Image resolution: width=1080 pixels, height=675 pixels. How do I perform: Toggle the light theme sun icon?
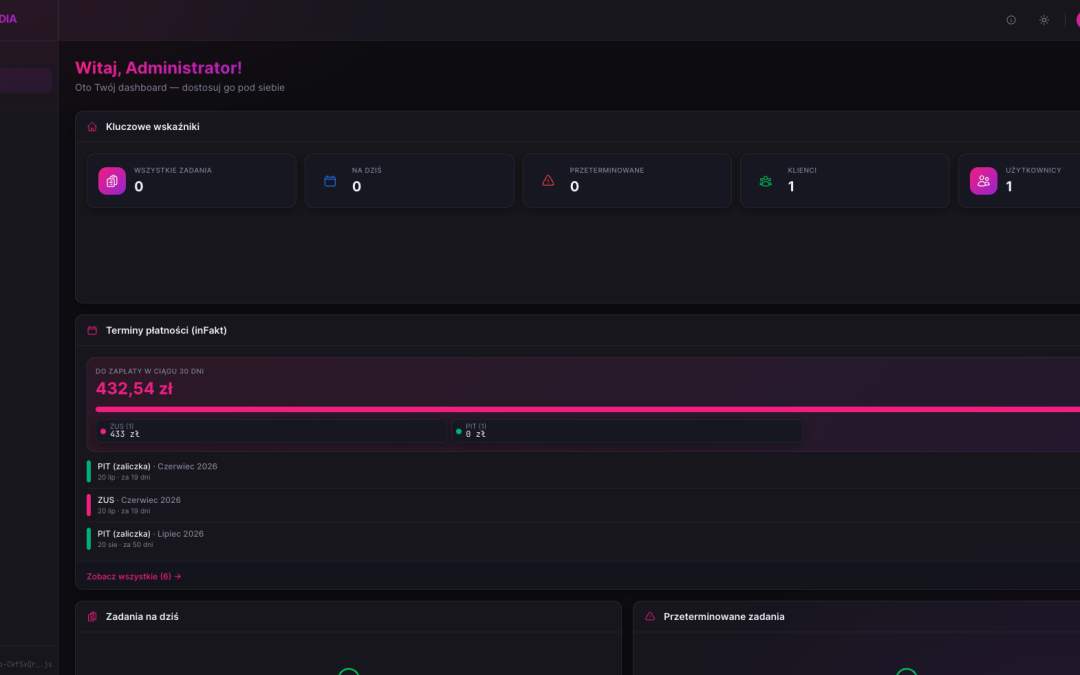pos(1044,20)
